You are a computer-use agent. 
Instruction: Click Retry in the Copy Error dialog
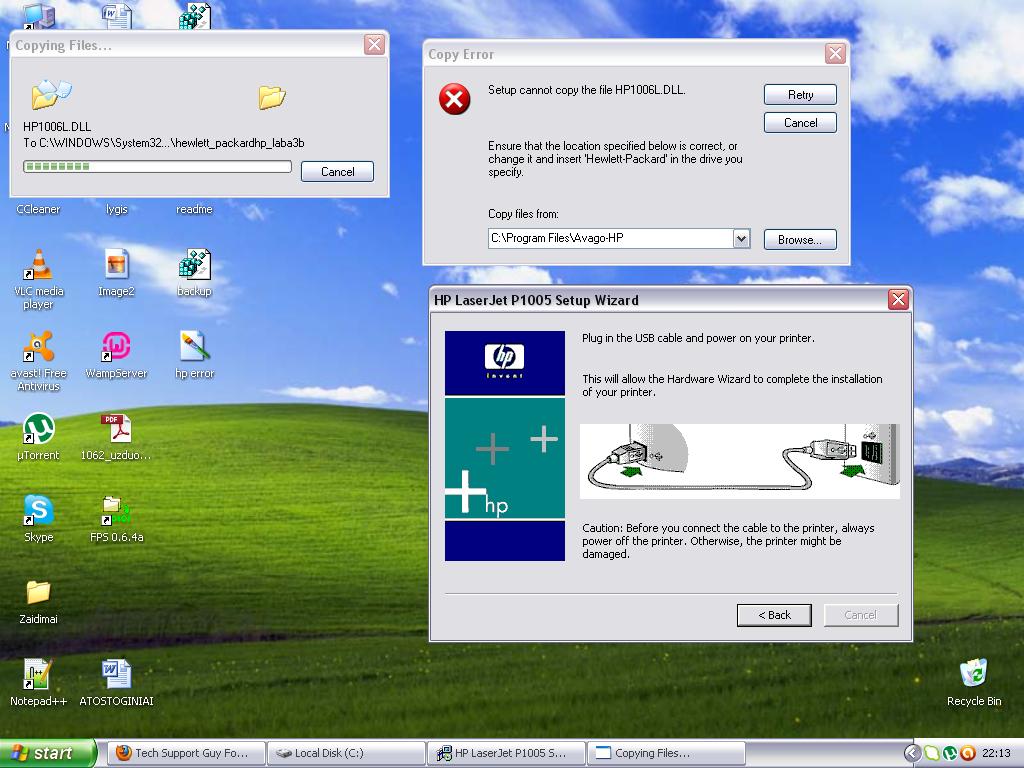pos(799,94)
